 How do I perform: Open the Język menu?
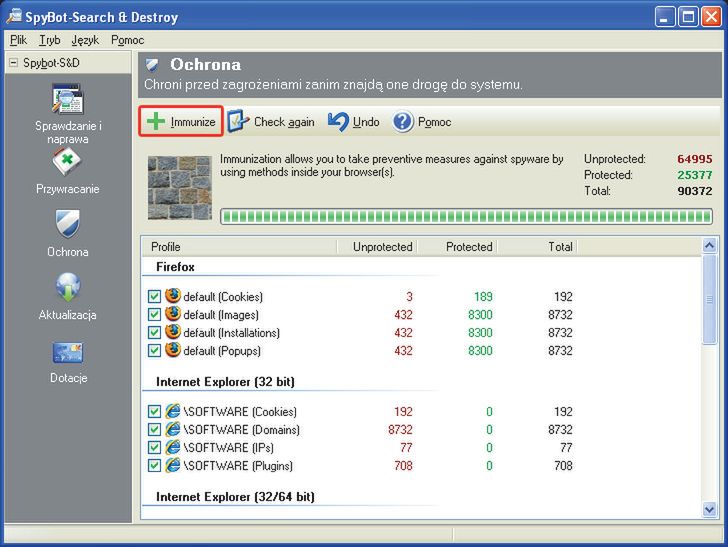coord(85,40)
